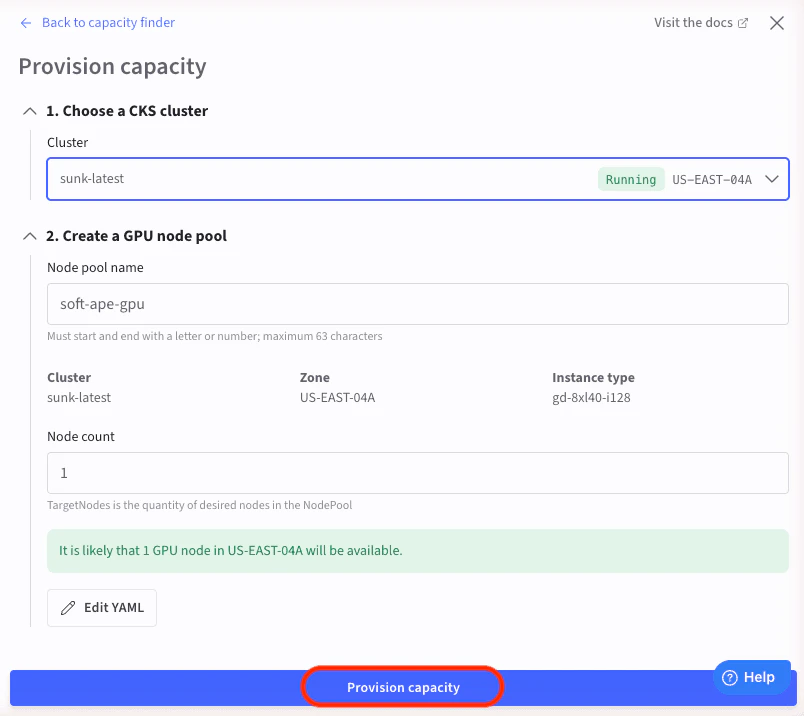Click the Cluster dropdown chevron arrow

click(x=772, y=179)
